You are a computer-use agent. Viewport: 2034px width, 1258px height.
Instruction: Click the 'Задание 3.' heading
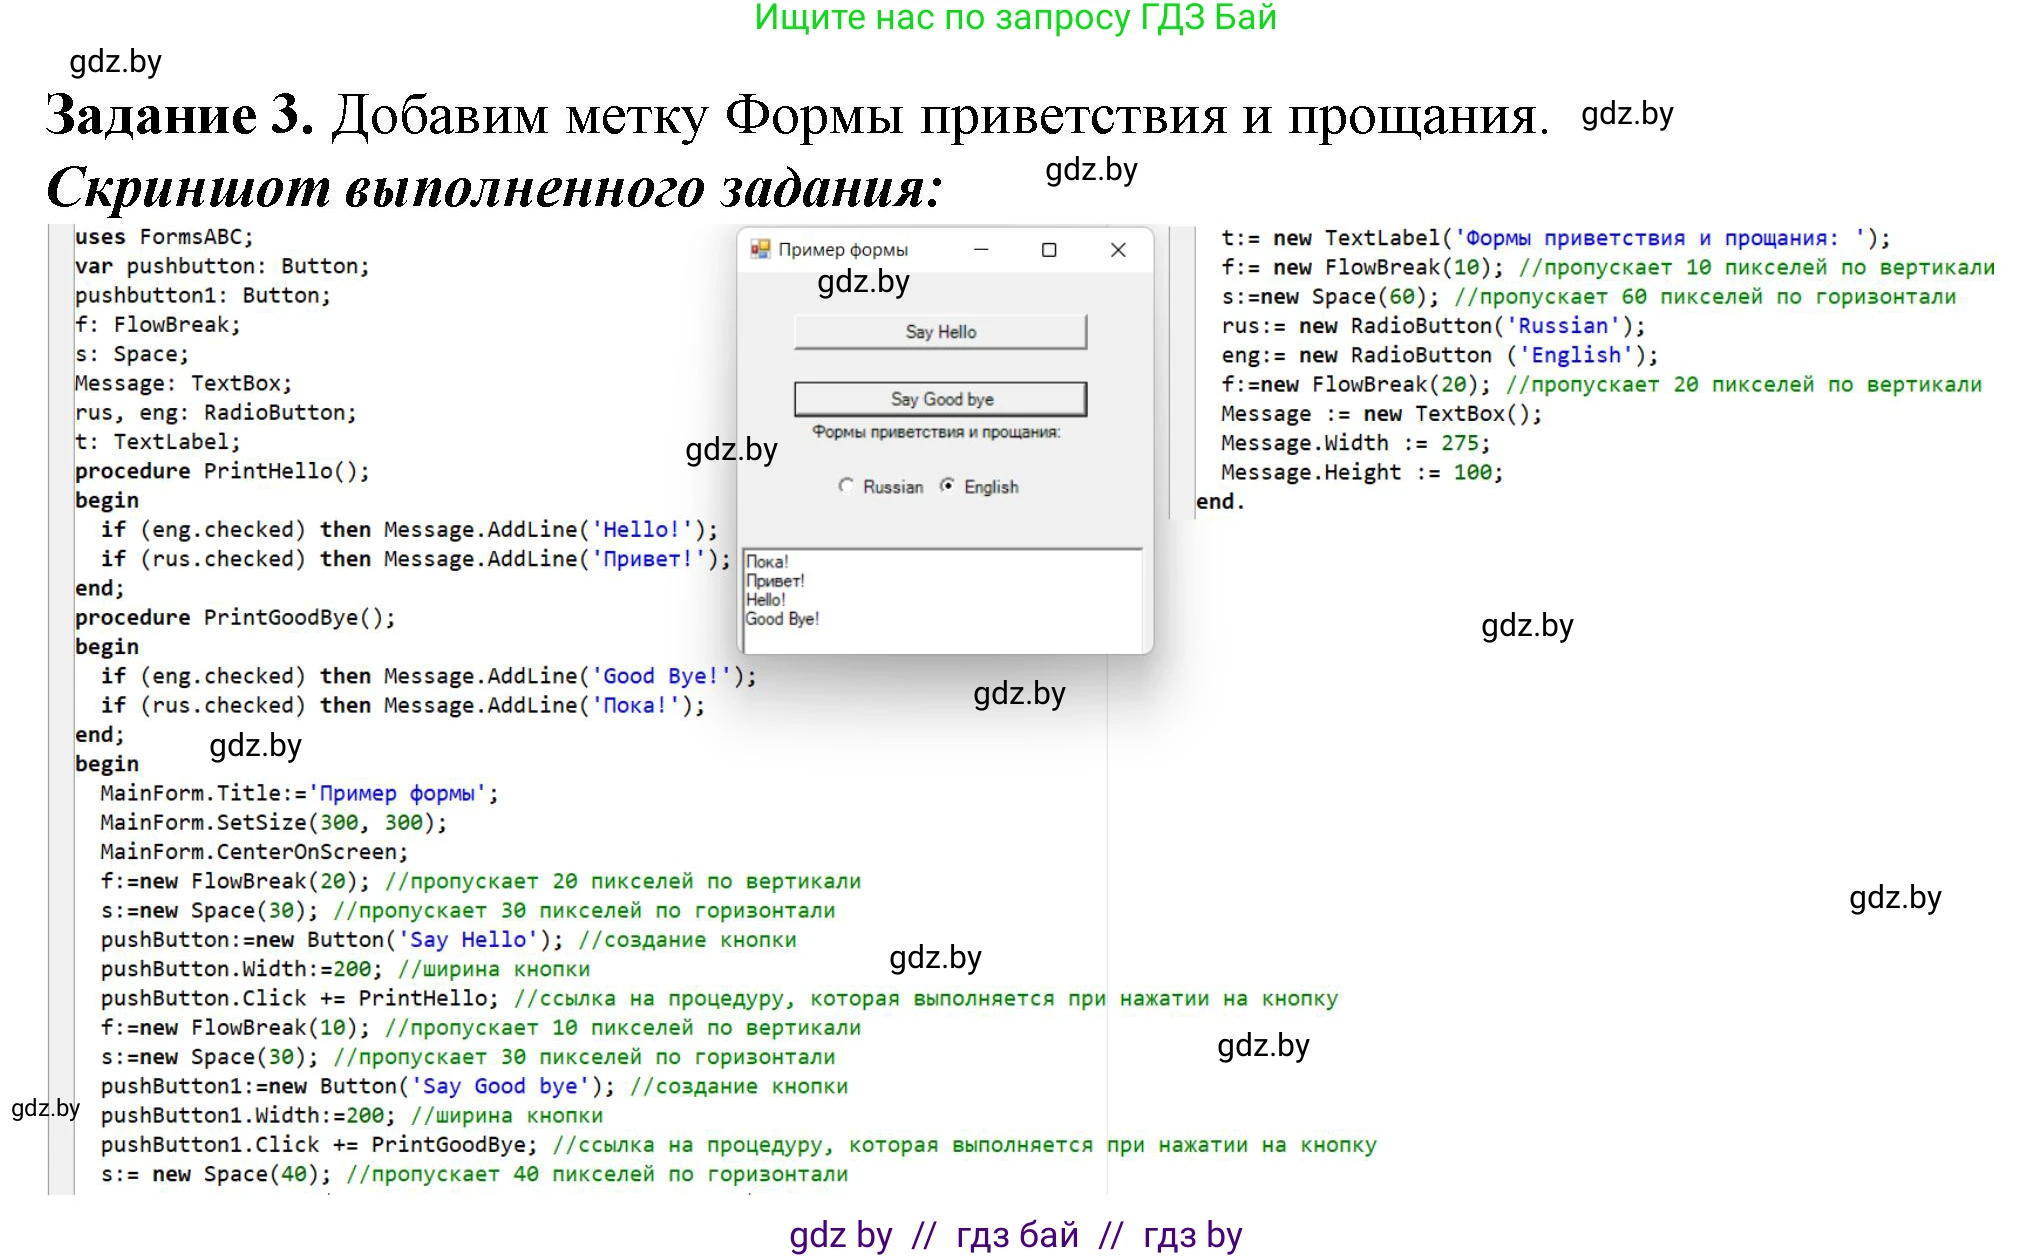pos(180,115)
